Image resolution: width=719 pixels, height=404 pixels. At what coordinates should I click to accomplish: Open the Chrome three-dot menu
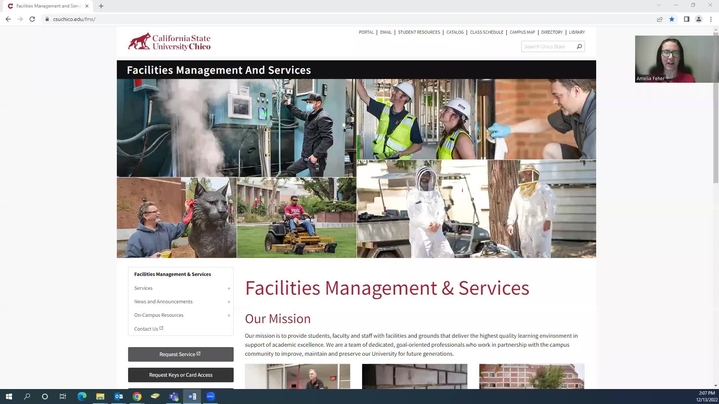[x=711, y=19]
